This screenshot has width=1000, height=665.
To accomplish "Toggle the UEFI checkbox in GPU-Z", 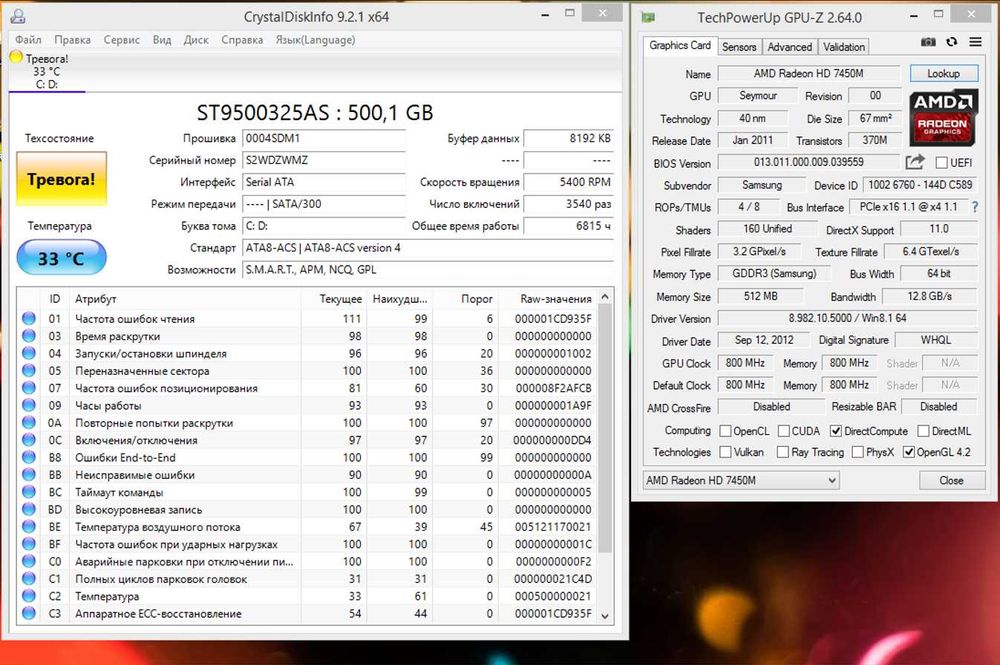I will click(x=941, y=163).
